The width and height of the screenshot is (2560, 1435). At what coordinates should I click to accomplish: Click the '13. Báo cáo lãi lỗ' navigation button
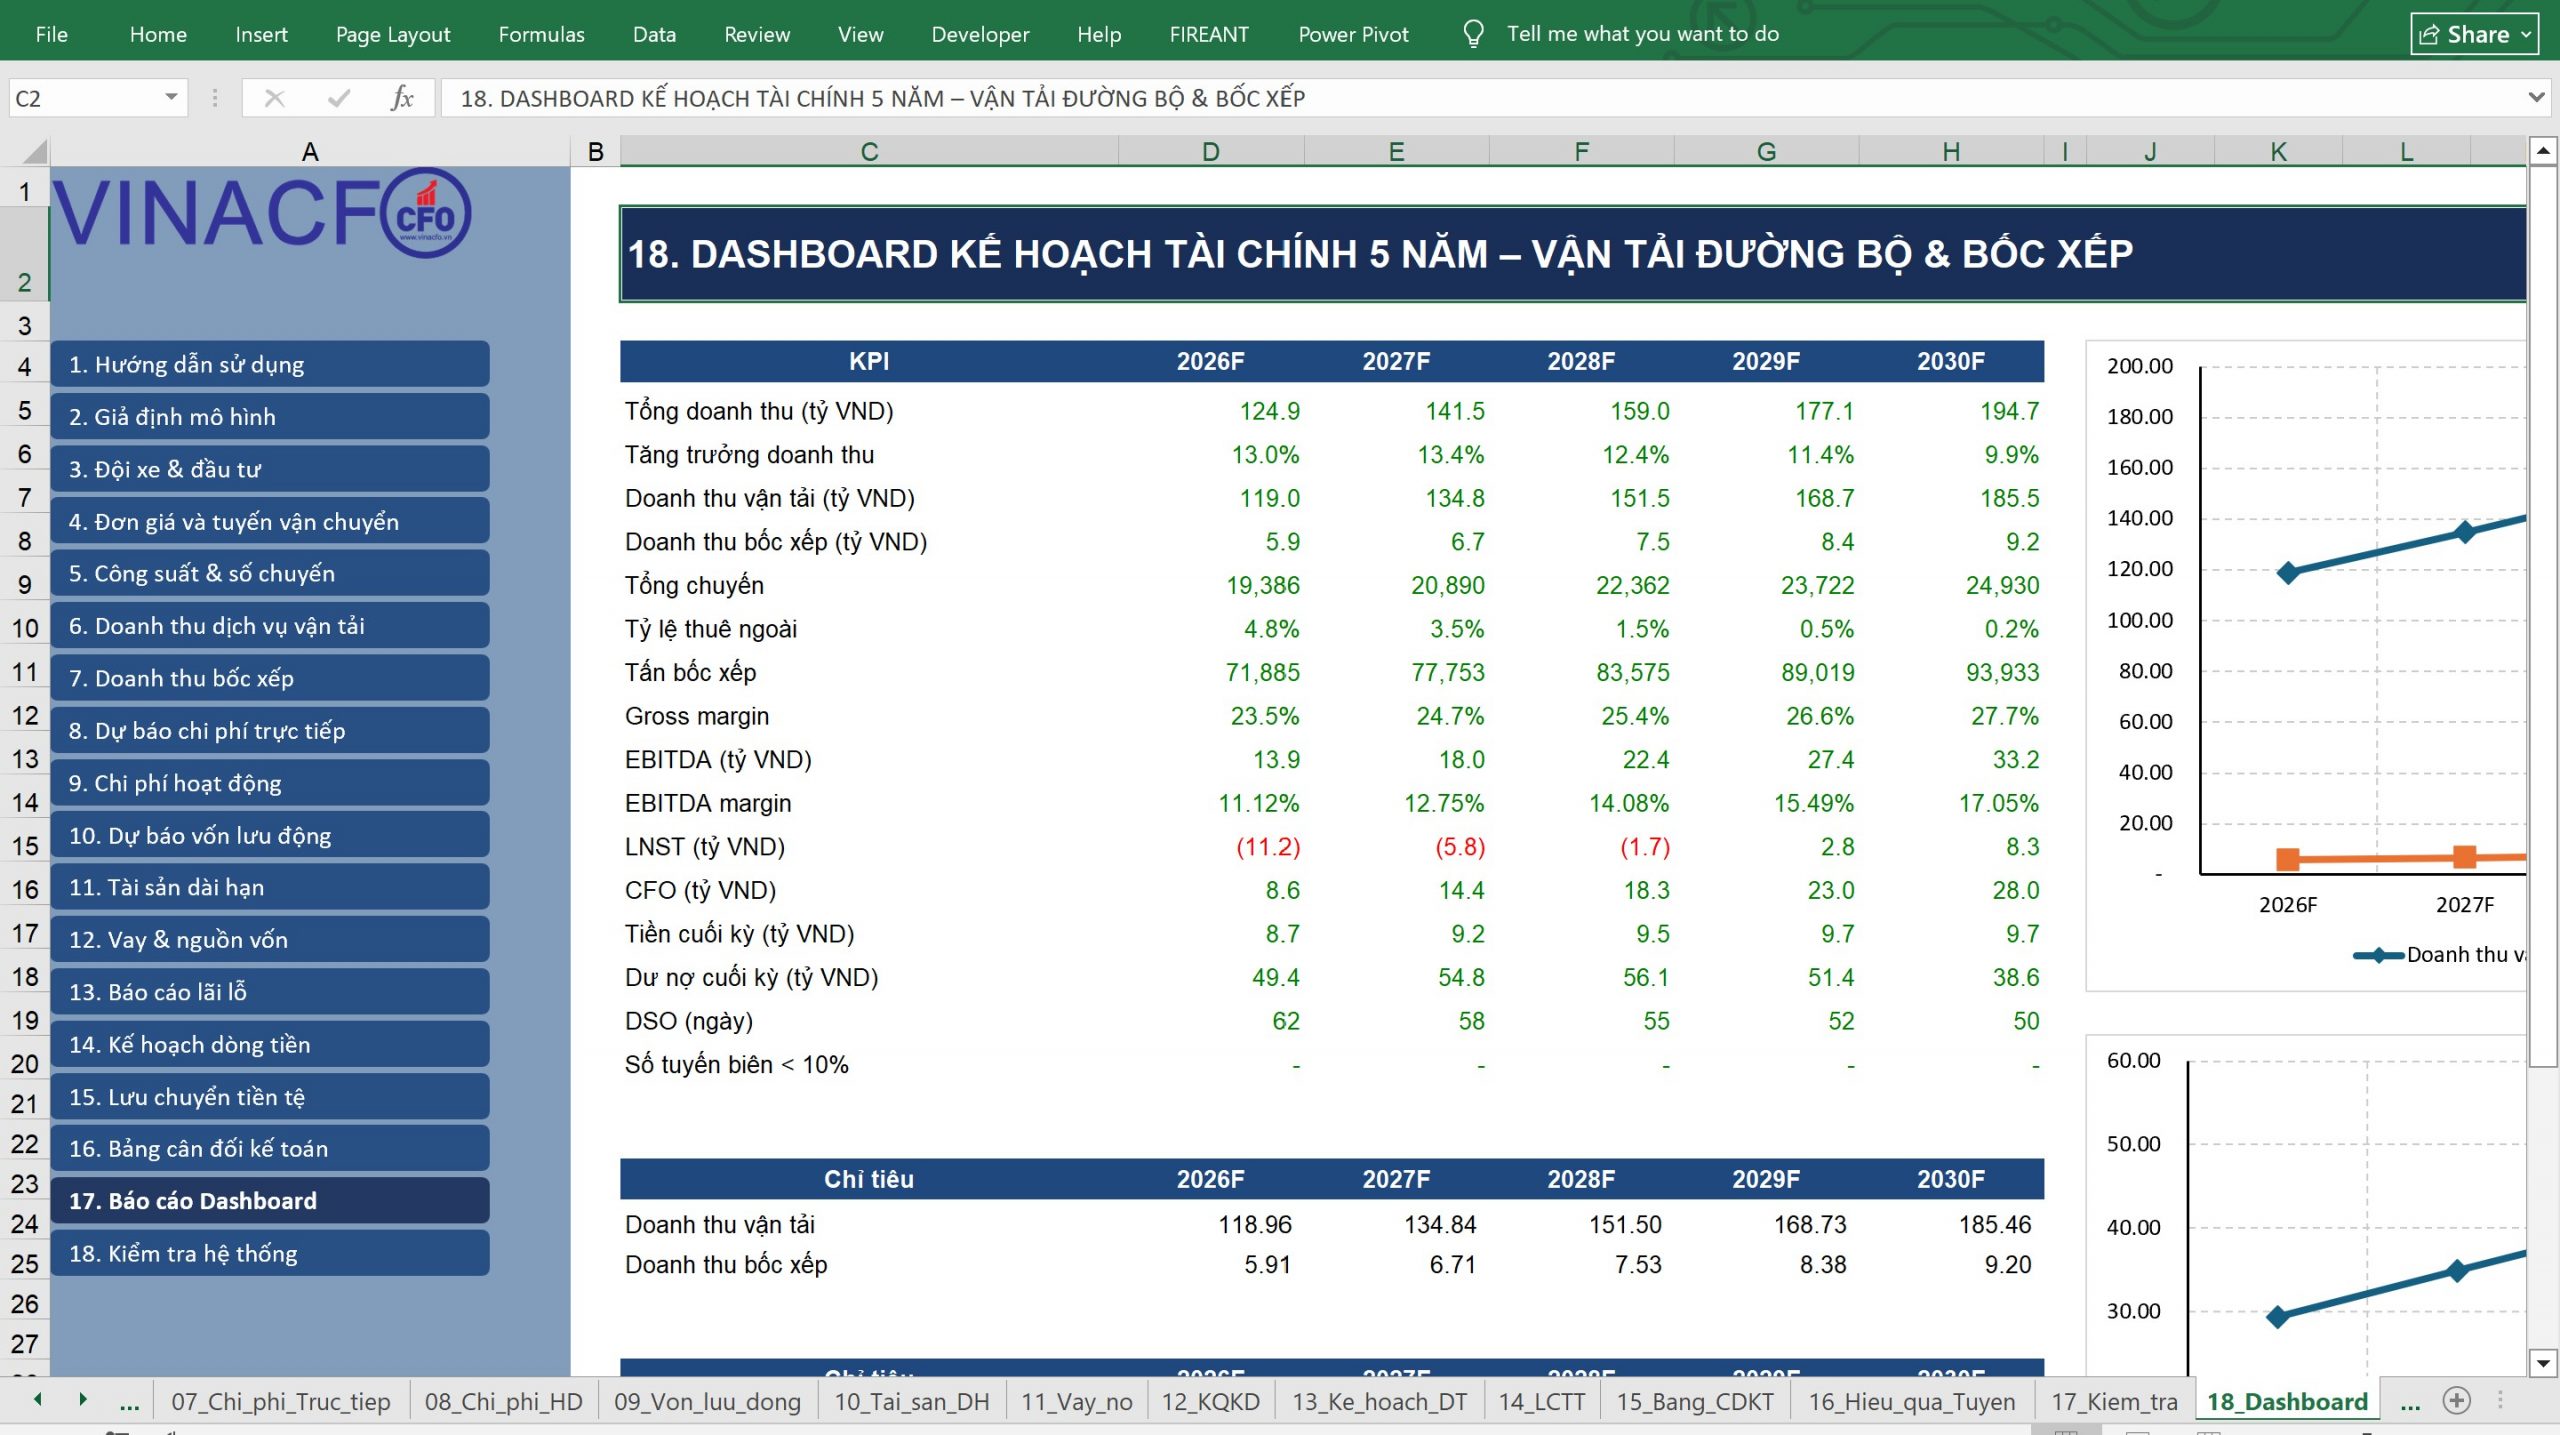tap(270, 991)
